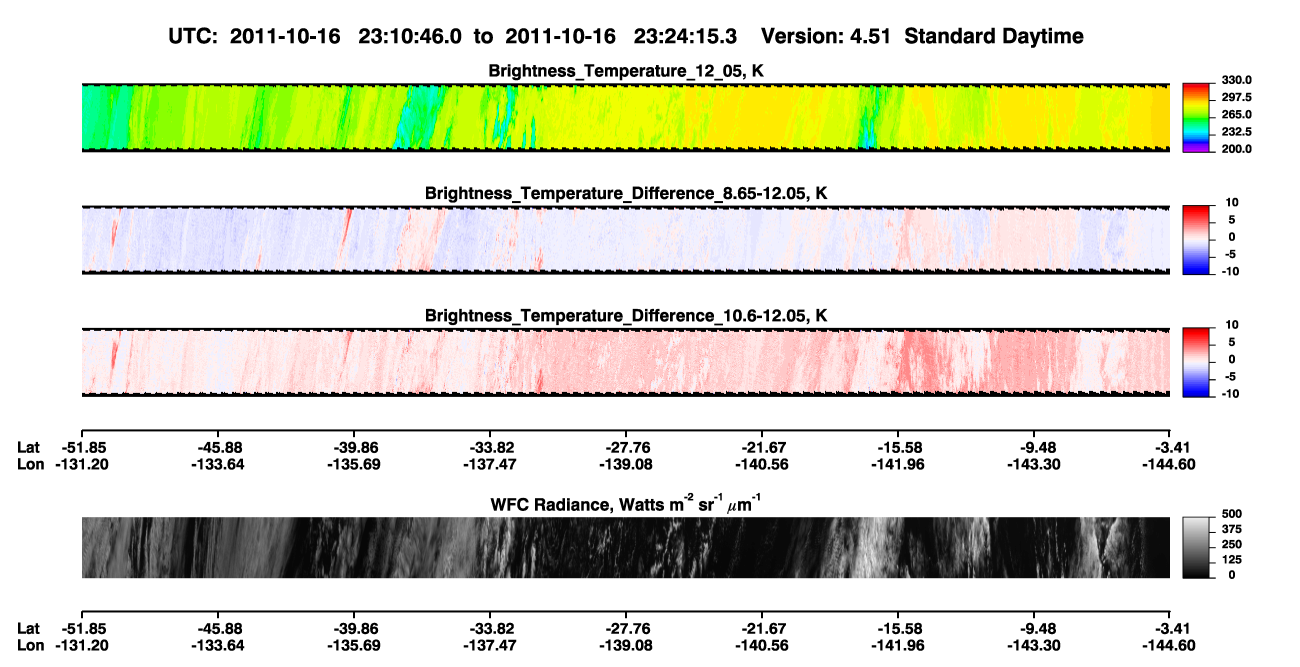Viewport: 1300px width, 667px height.
Task: Click longitude -139.08 on the bottom axis
Action: pyautogui.click(x=626, y=646)
